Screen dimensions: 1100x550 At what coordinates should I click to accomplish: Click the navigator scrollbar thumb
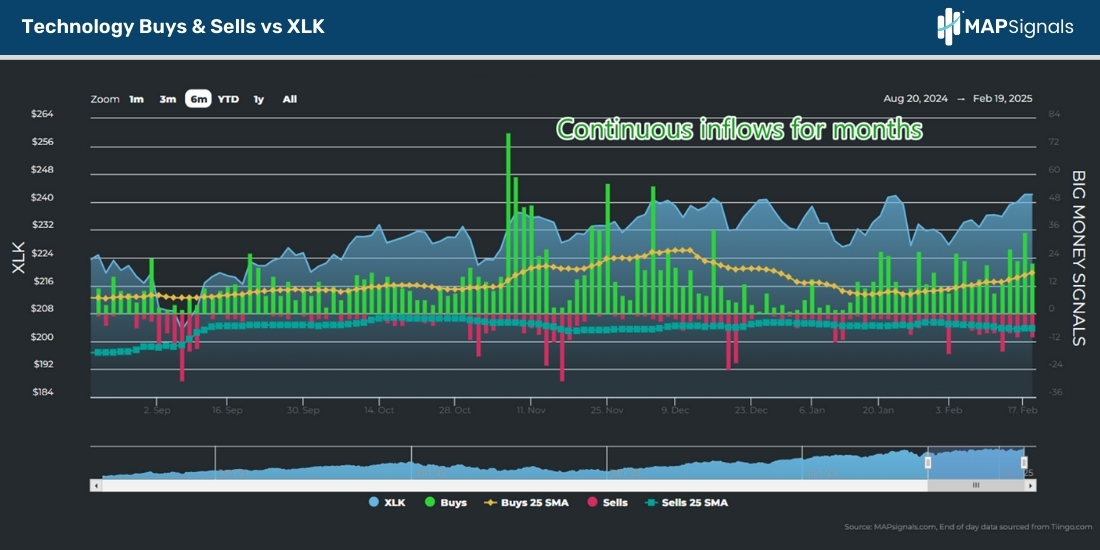coord(975,485)
